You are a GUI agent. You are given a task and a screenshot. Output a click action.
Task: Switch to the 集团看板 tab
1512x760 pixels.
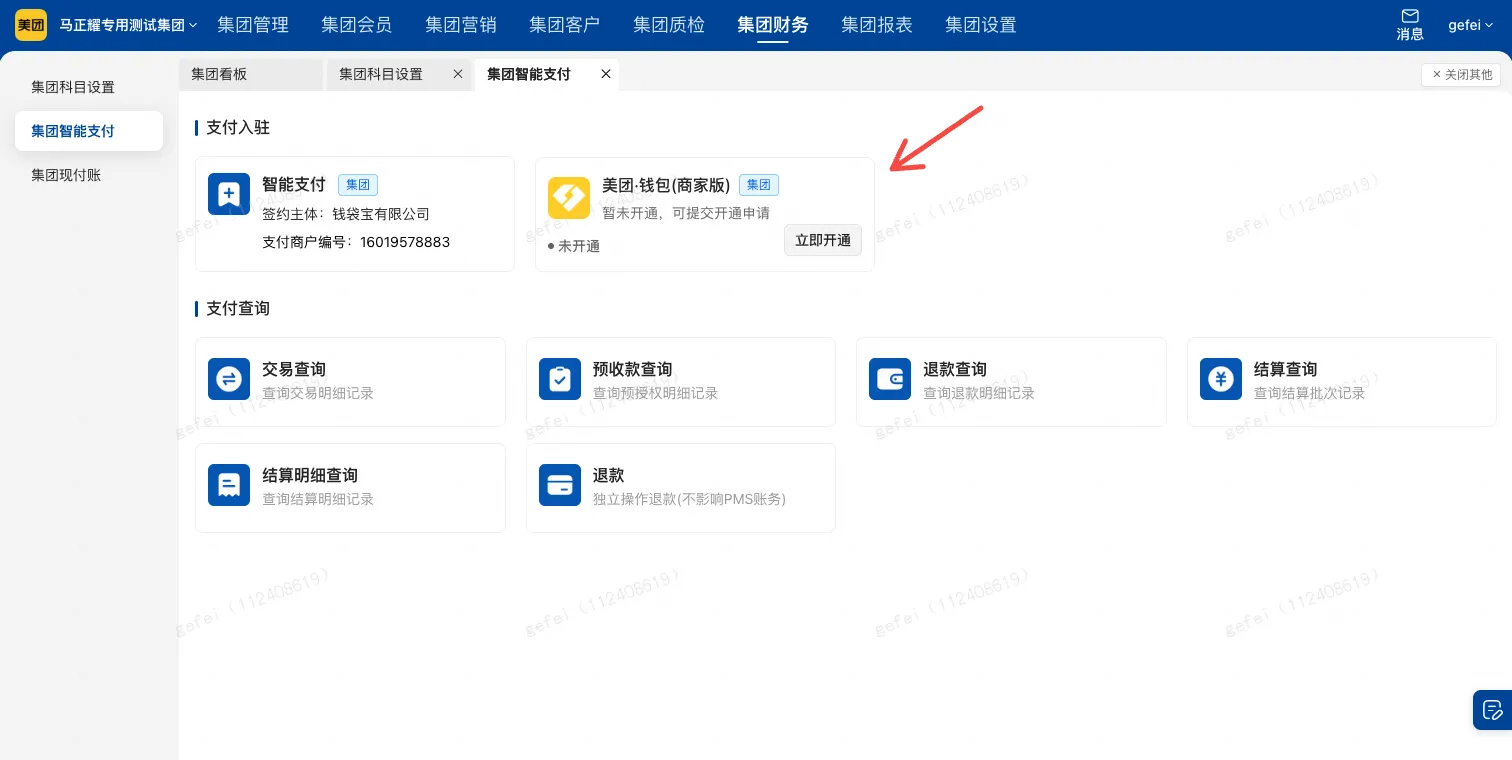pos(219,74)
